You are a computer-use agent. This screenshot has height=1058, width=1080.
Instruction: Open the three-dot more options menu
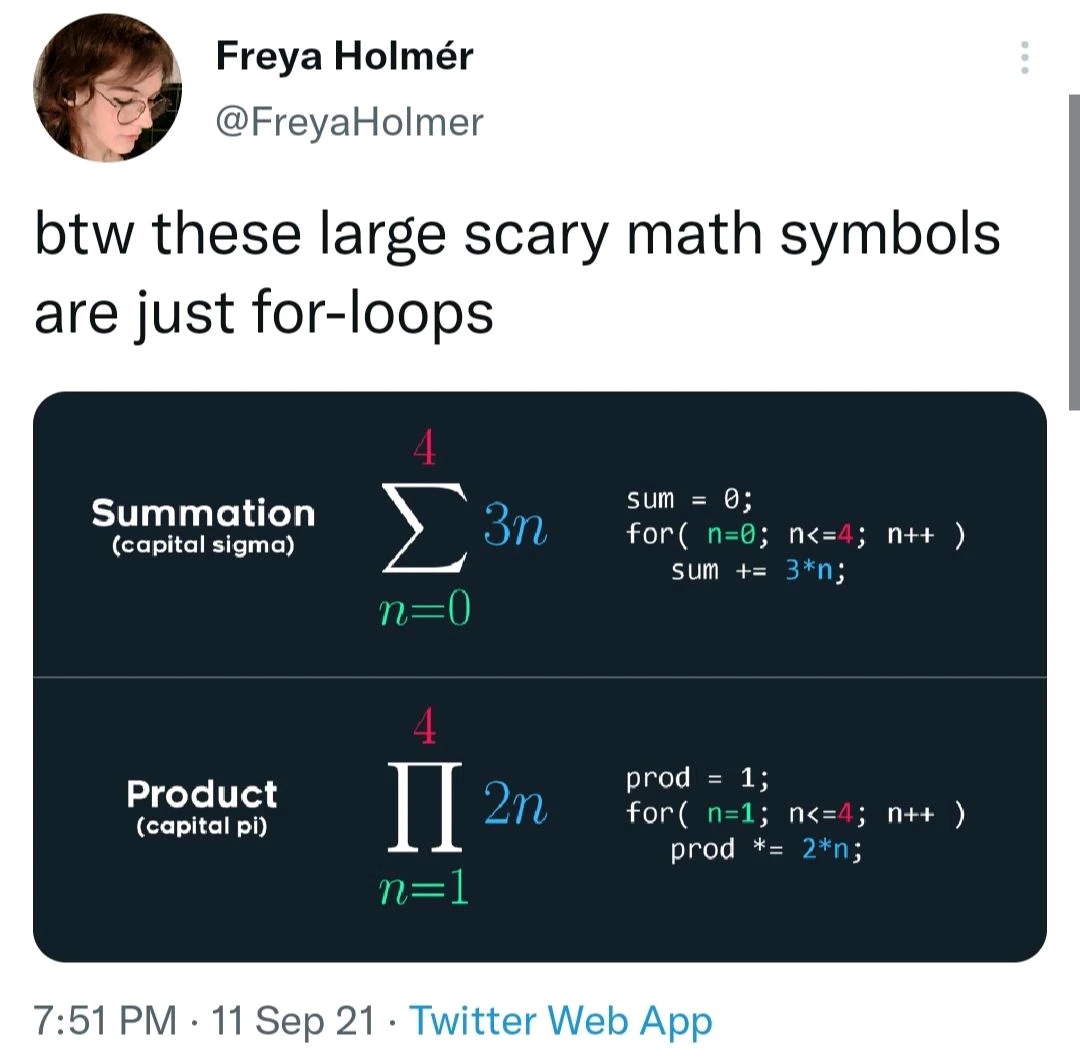pos(1024,57)
